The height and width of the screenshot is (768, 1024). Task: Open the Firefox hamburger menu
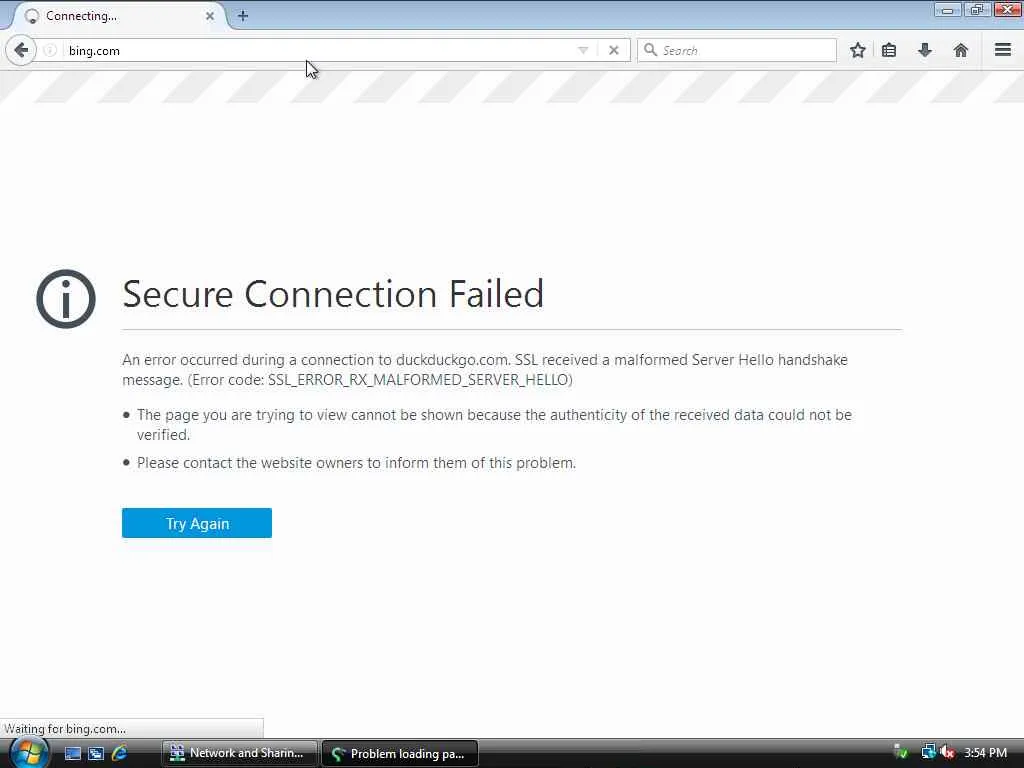coord(1002,50)
